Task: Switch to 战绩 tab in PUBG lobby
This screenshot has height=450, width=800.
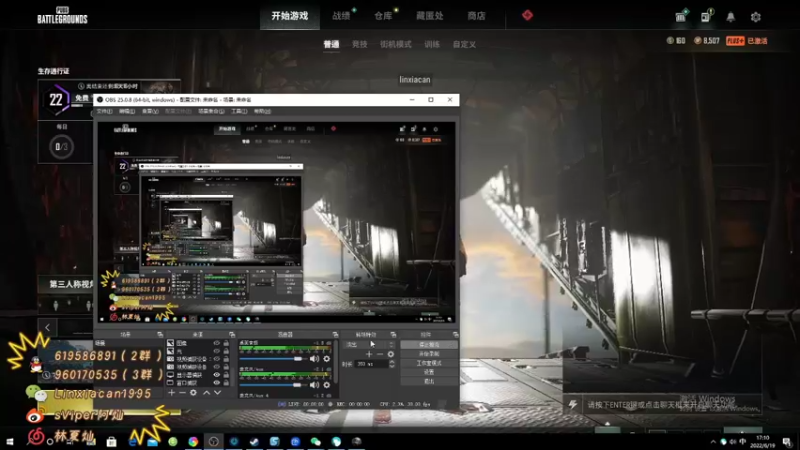Action: 341,16
